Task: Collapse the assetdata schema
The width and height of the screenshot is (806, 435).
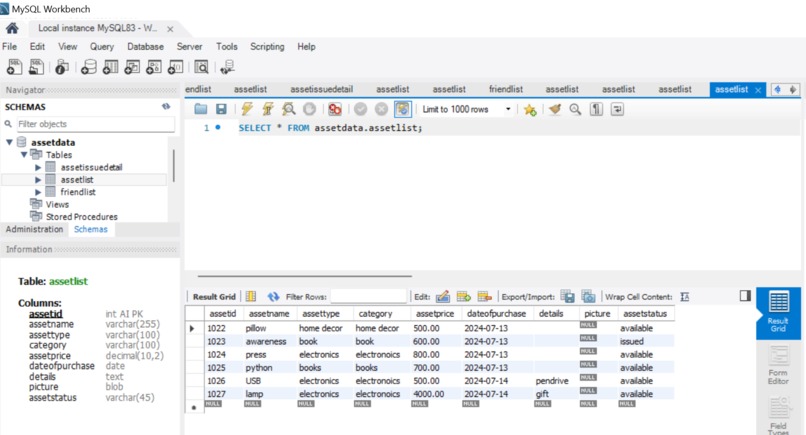Action: [x=9, y=142]
